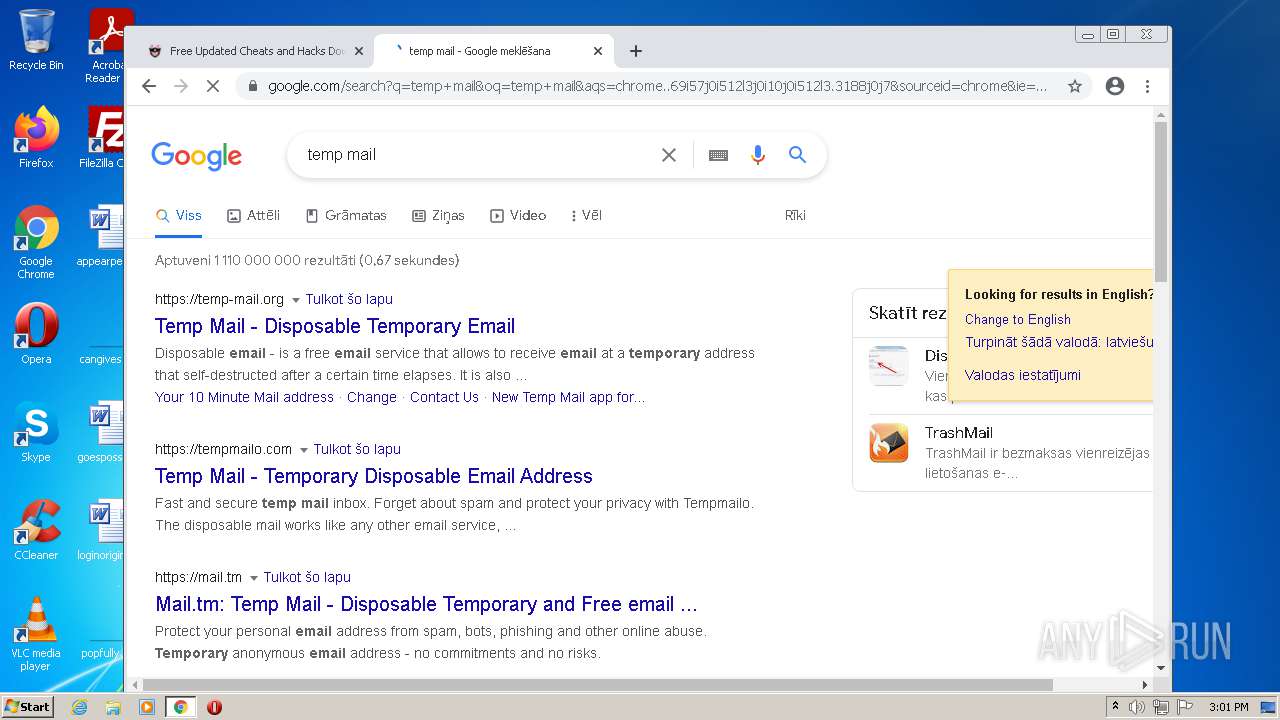Click 'Tulkot šo lapu' for tempmailo.com
Viewport: 1280px width, 720px height.
[357, 449]
